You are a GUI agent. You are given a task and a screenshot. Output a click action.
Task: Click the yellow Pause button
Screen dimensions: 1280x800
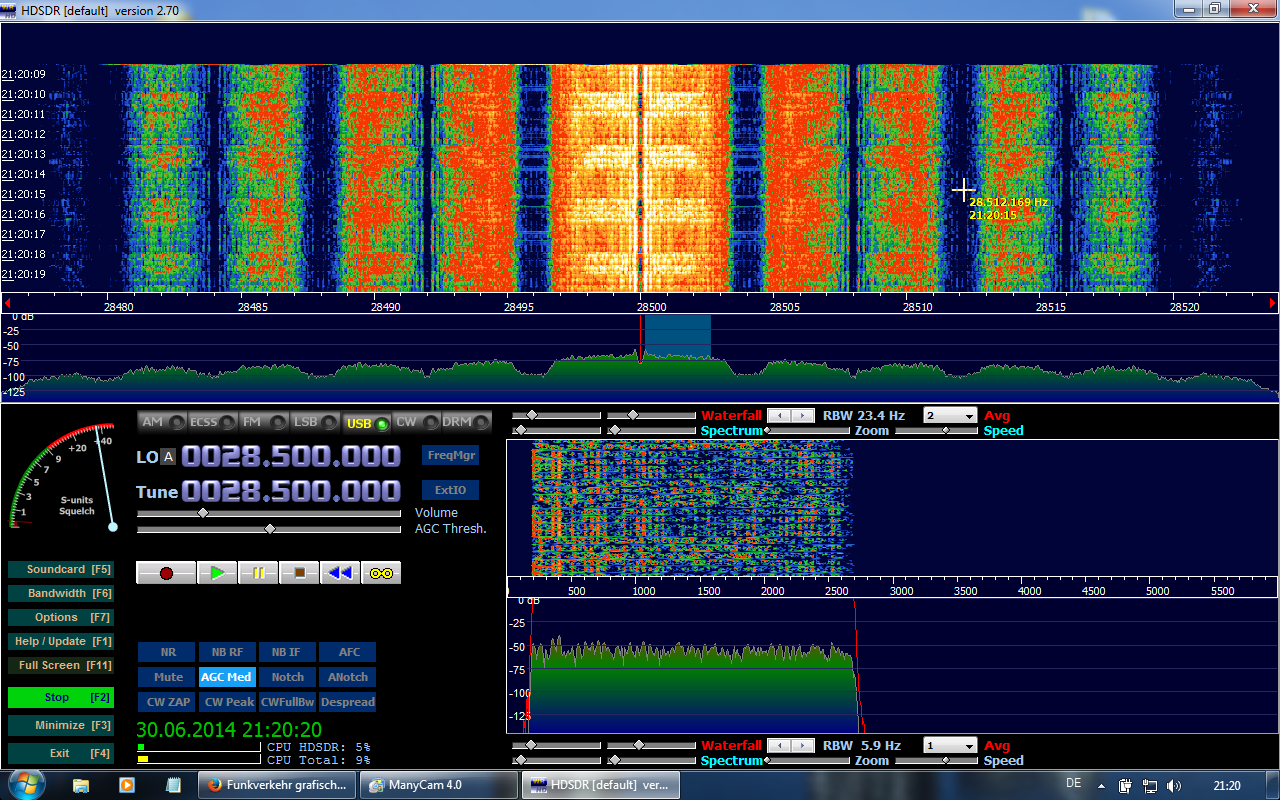point(258,573)
